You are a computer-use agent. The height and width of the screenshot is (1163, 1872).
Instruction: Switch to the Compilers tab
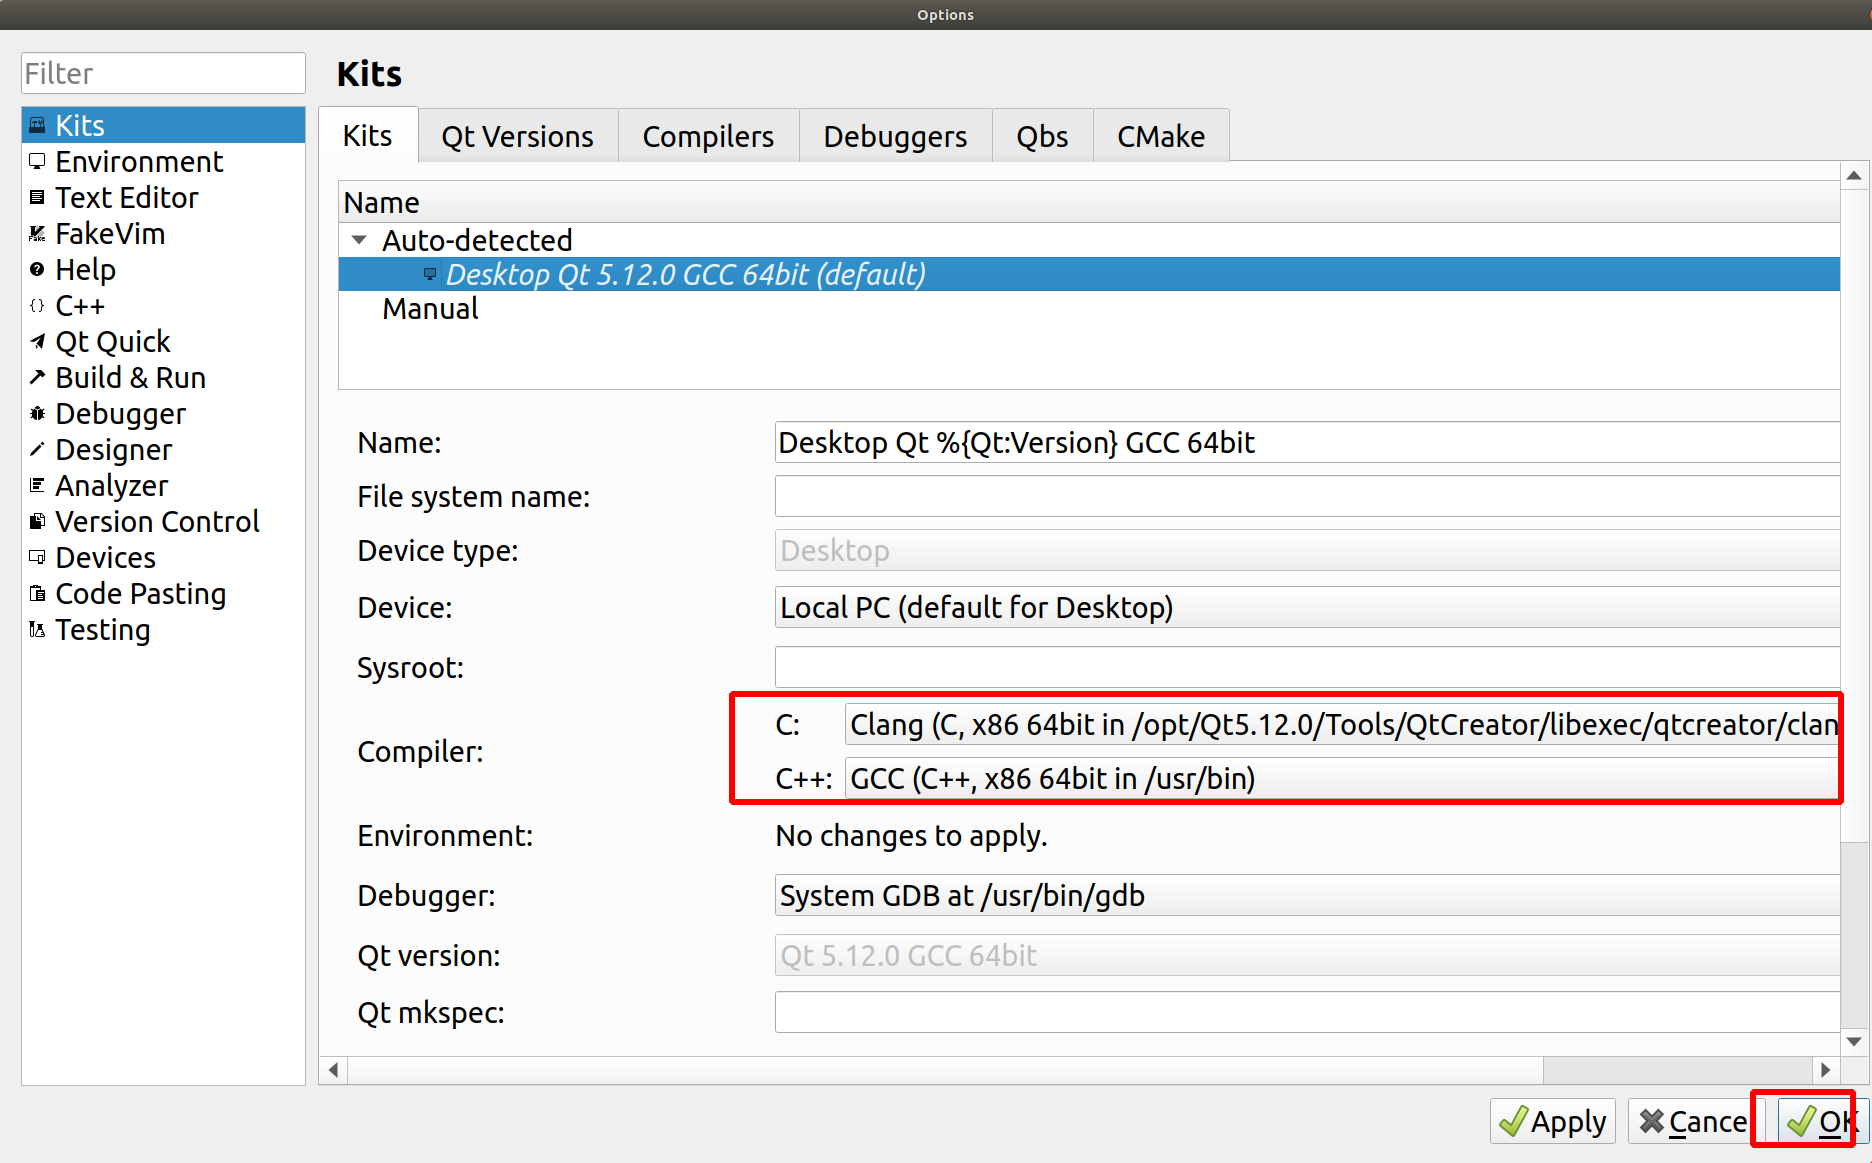[x=708, y=135]
